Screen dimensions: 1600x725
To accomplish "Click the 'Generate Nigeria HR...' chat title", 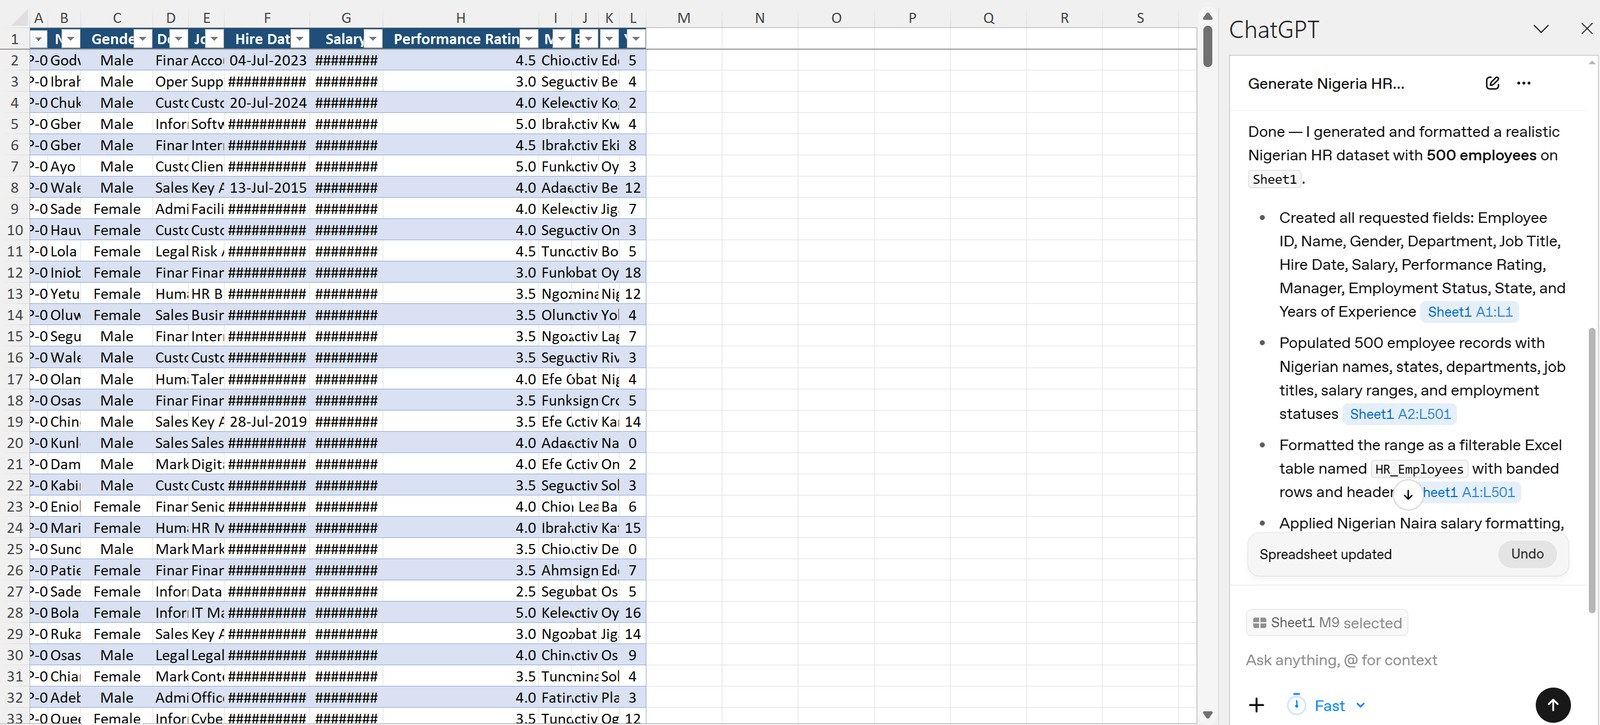I will coord(1326,84).
